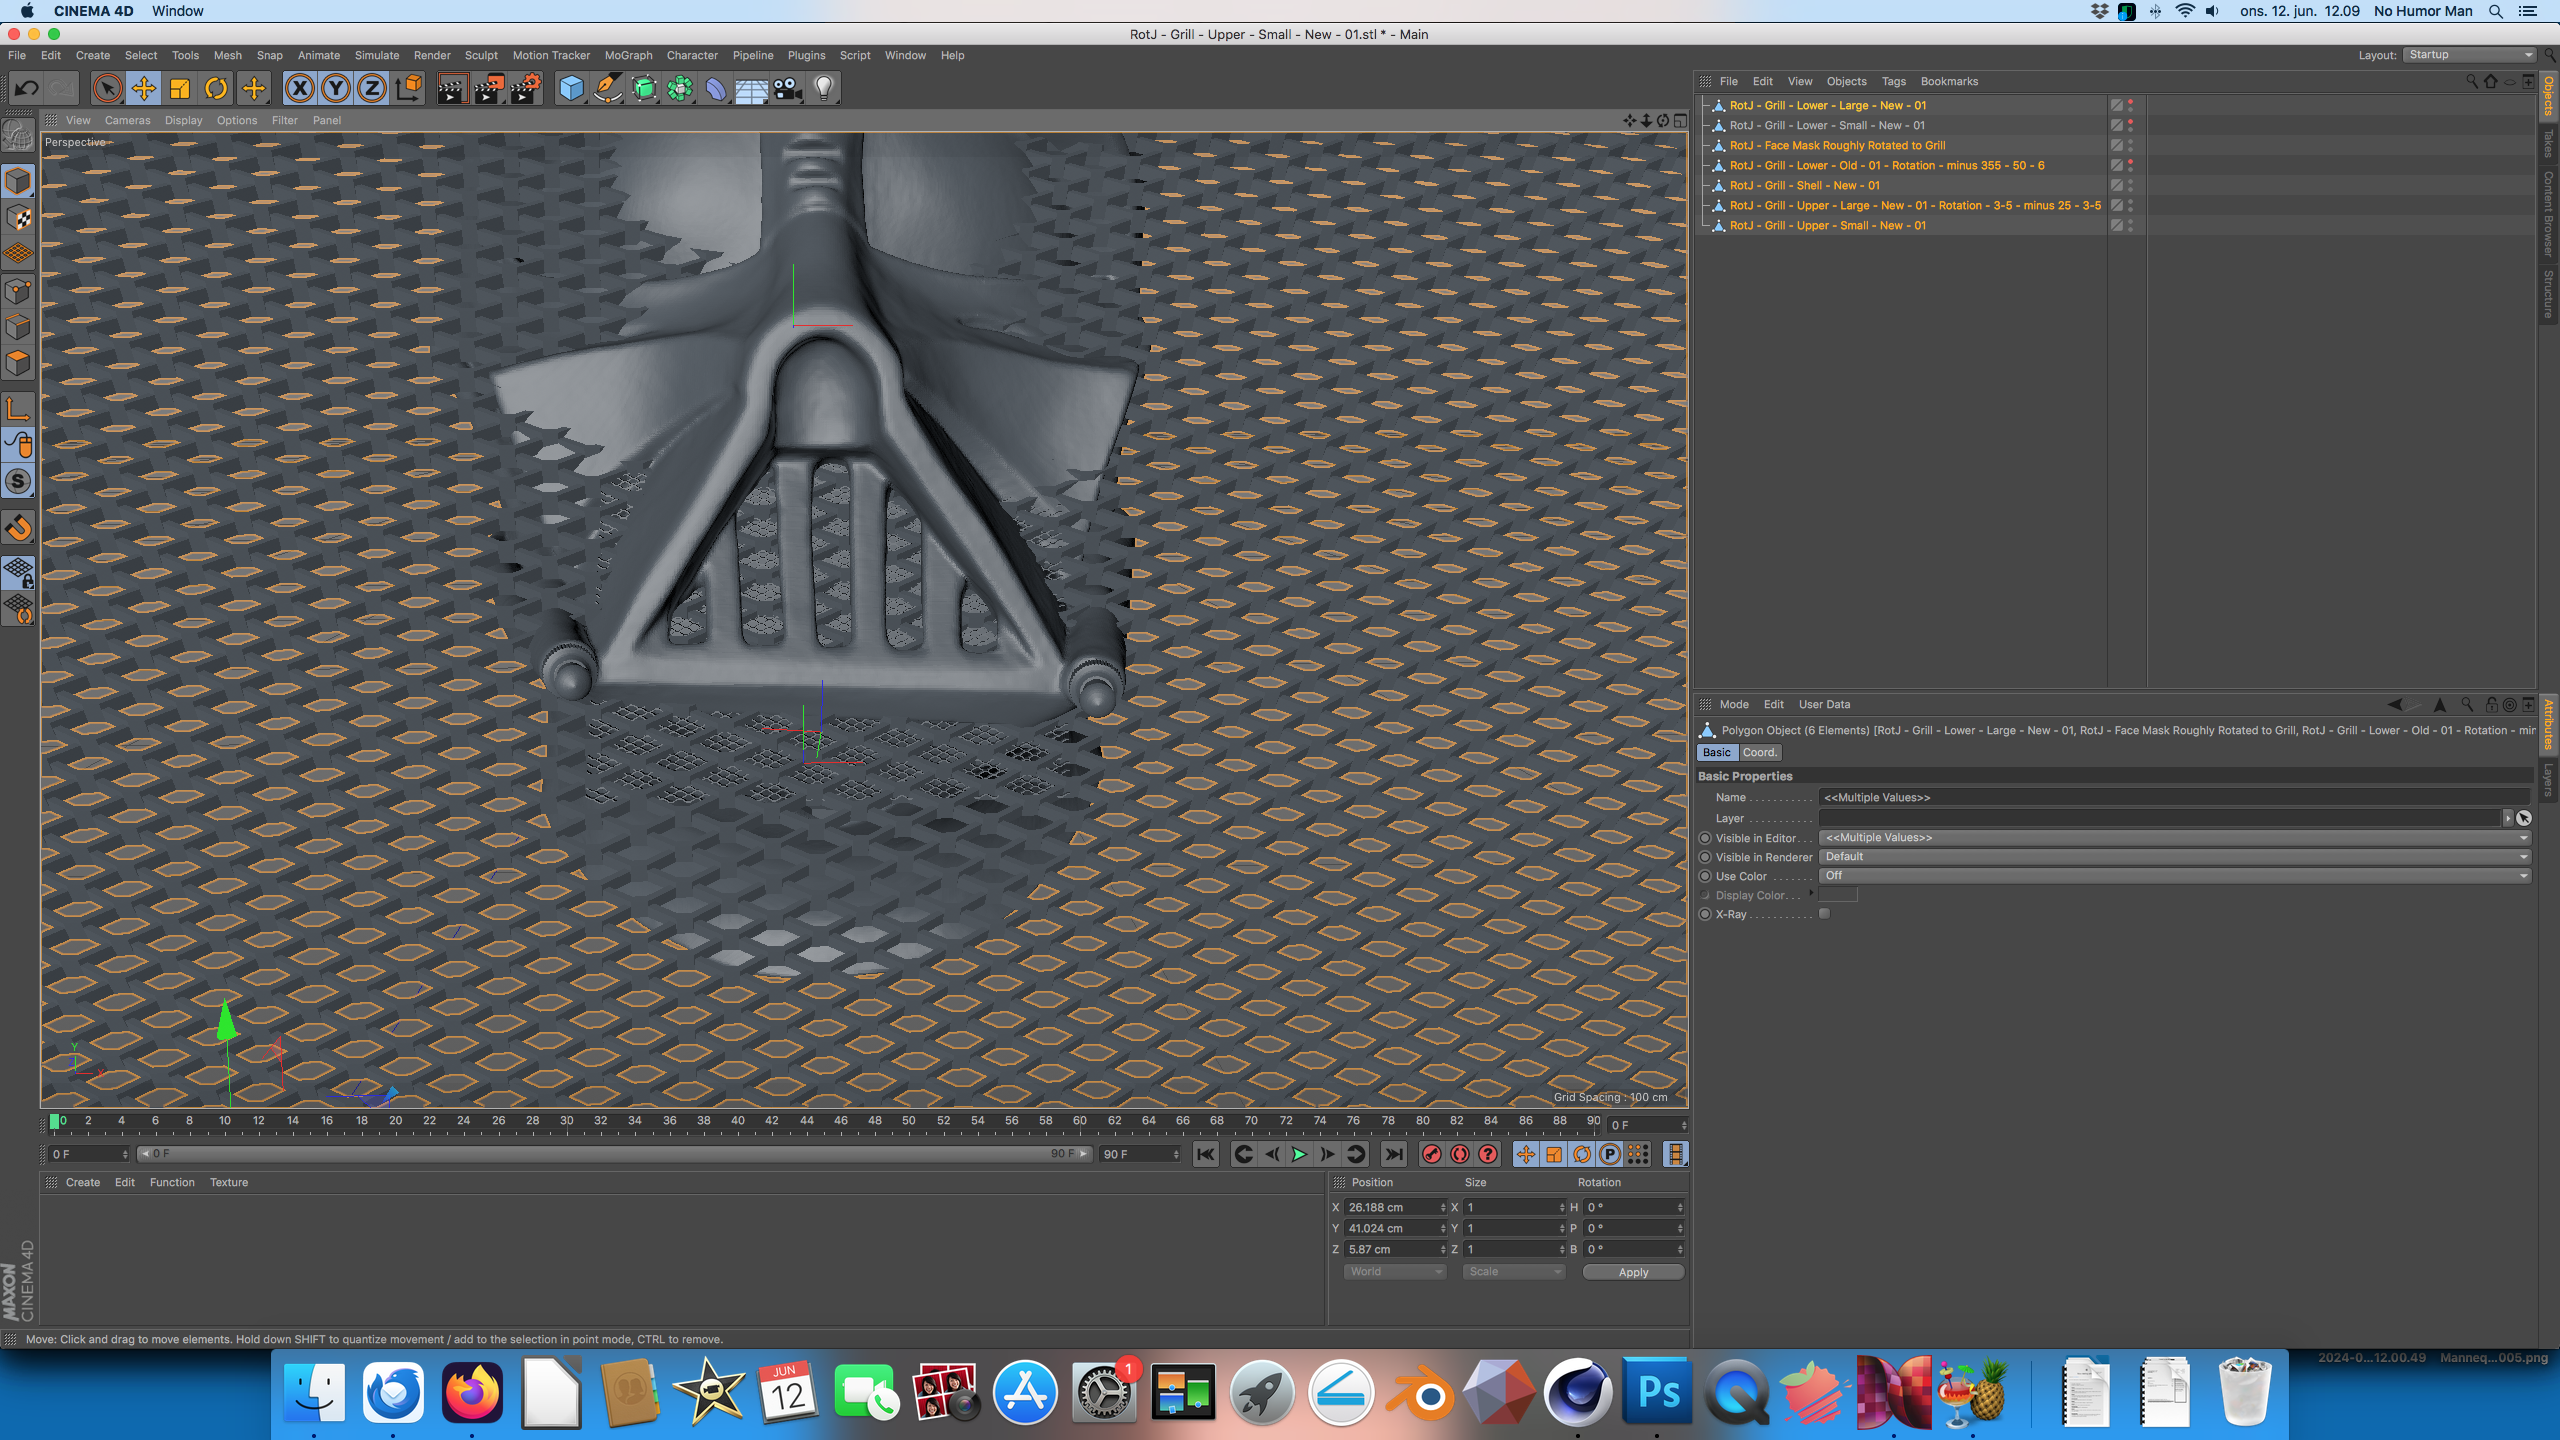Add a Light using lightbulb icon

(824, 88)
